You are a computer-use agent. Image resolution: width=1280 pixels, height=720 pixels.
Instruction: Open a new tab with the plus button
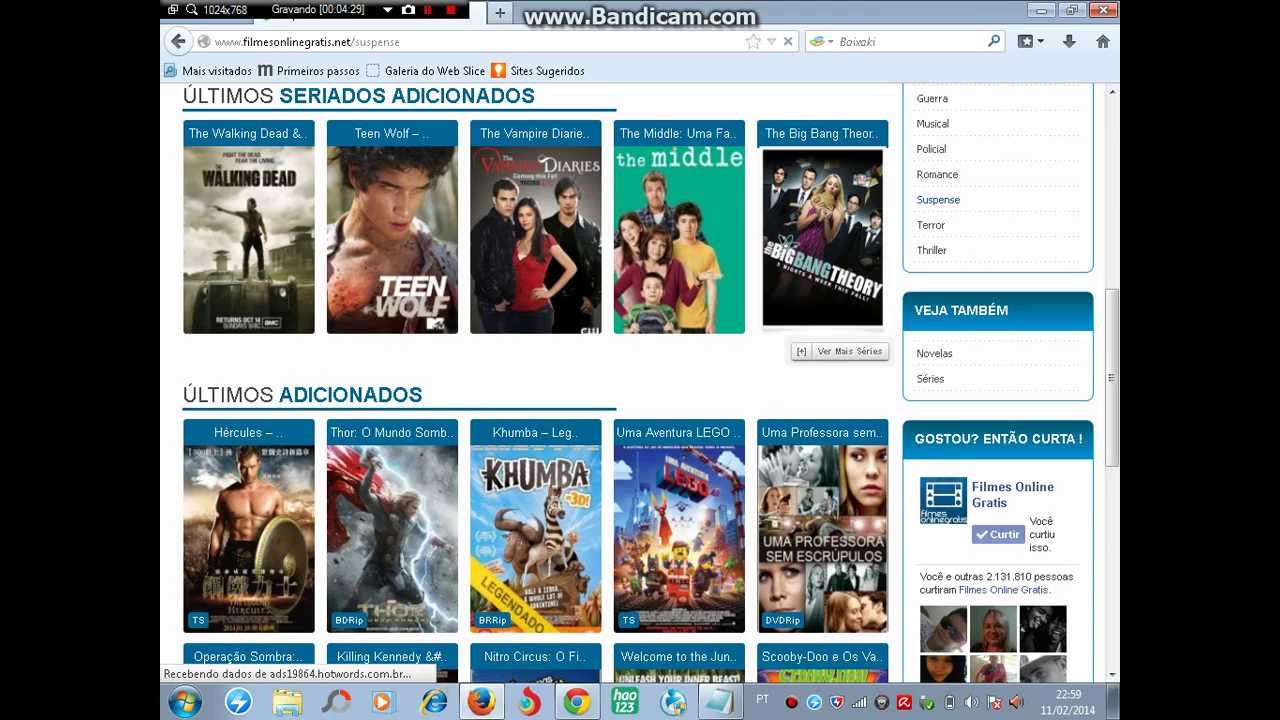coord(500,13)
